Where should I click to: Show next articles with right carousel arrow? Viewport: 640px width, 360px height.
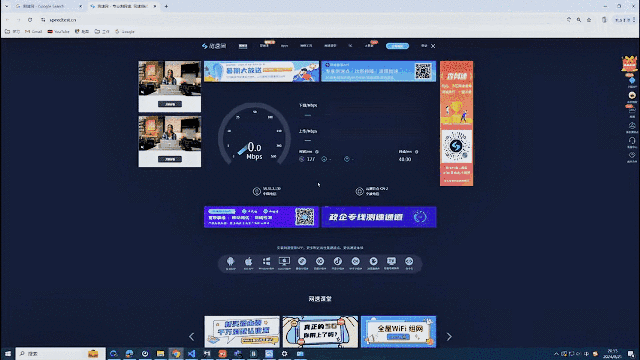tap(449, 337)
